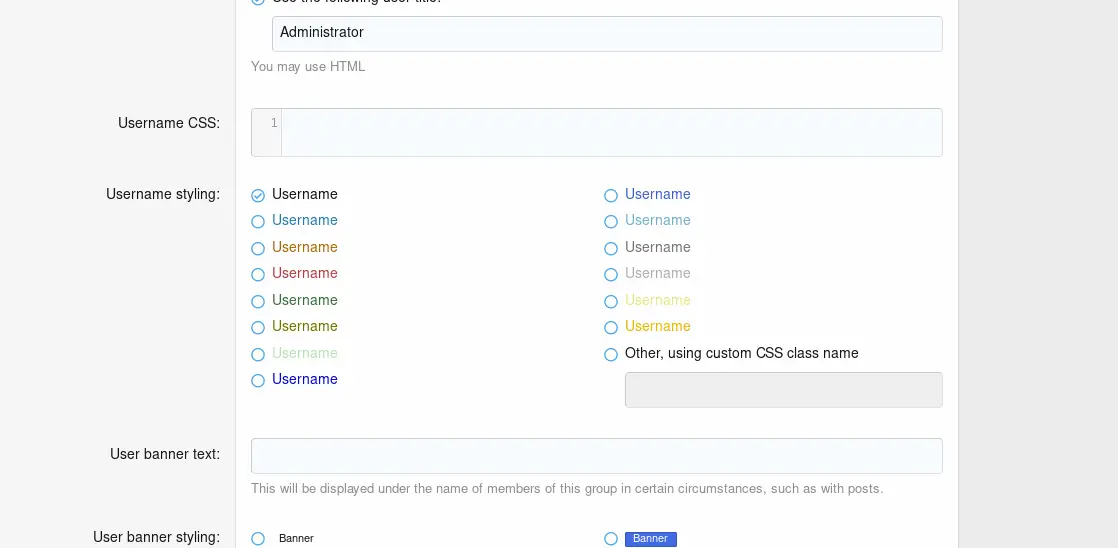Viewport: 1118px width, 548px height.
Task: Choose the orange Username styling option
Action: click(x=258, y=248)
